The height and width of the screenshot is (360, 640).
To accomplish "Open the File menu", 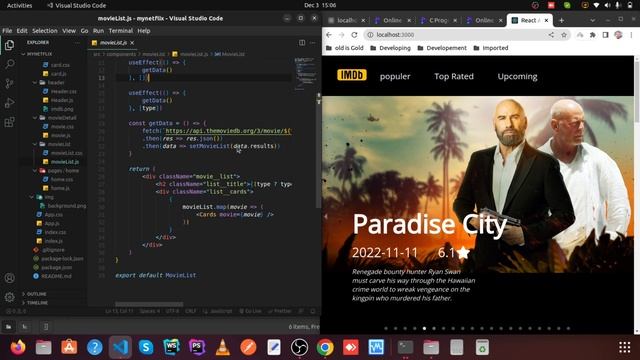I will click(x=7, y=31).
